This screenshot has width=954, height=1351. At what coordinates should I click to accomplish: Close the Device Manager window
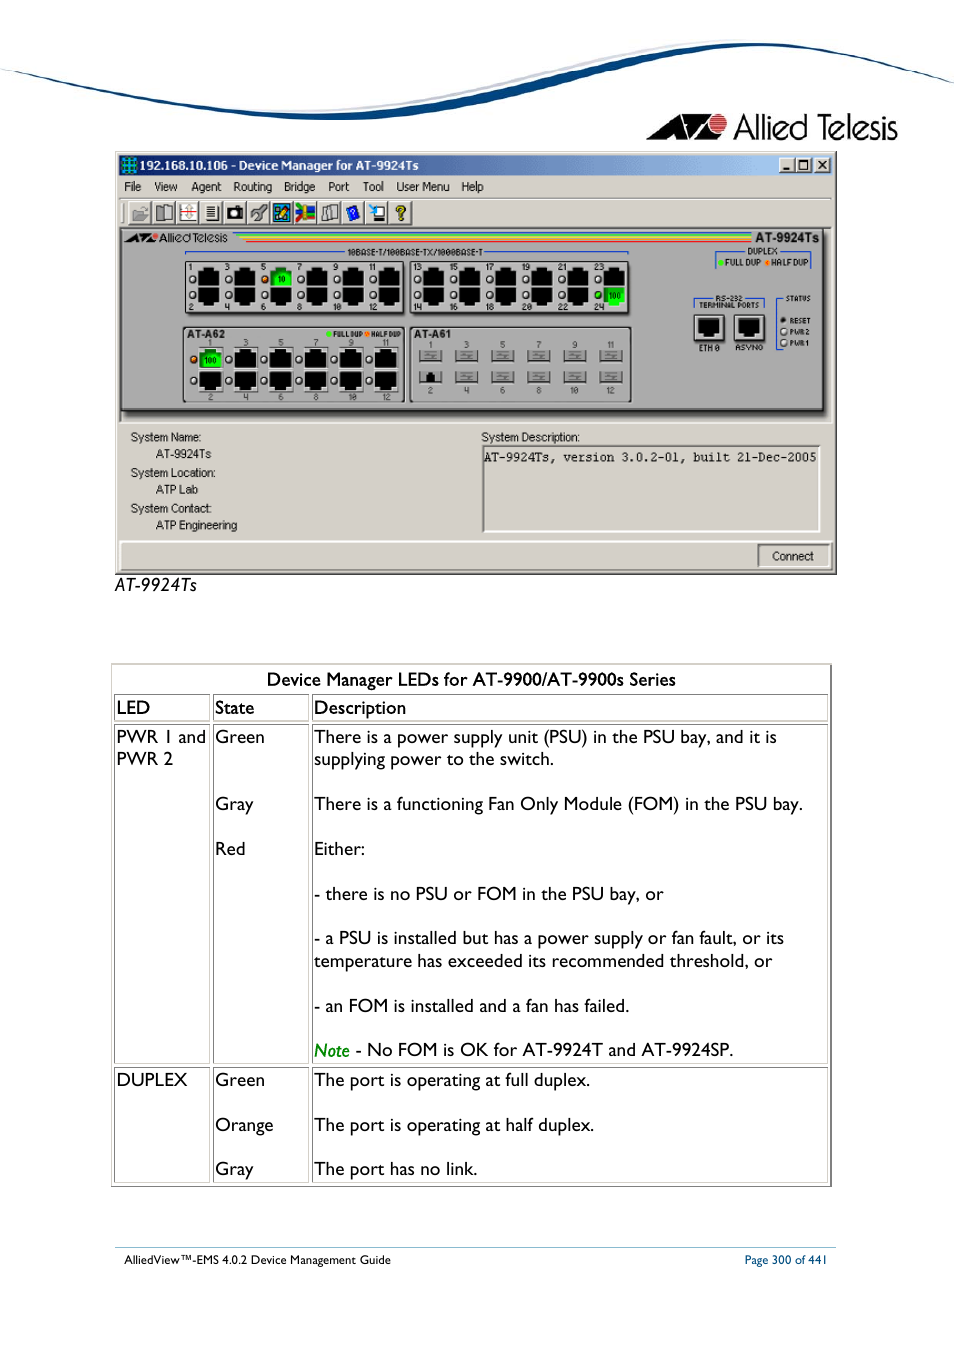(x=822, y=165)
